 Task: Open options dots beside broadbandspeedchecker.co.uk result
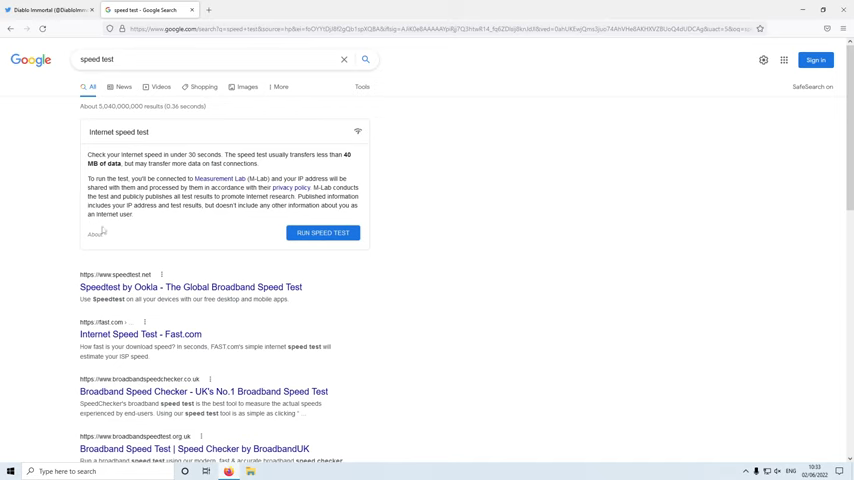click(x=210, y=379)
